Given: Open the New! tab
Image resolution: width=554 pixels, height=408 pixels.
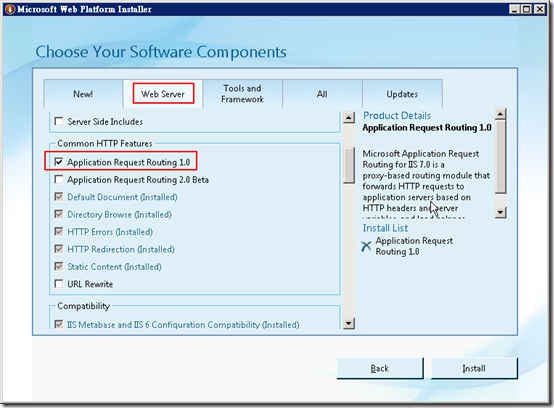Looking at the screenshot, I should tap(83, 94).
